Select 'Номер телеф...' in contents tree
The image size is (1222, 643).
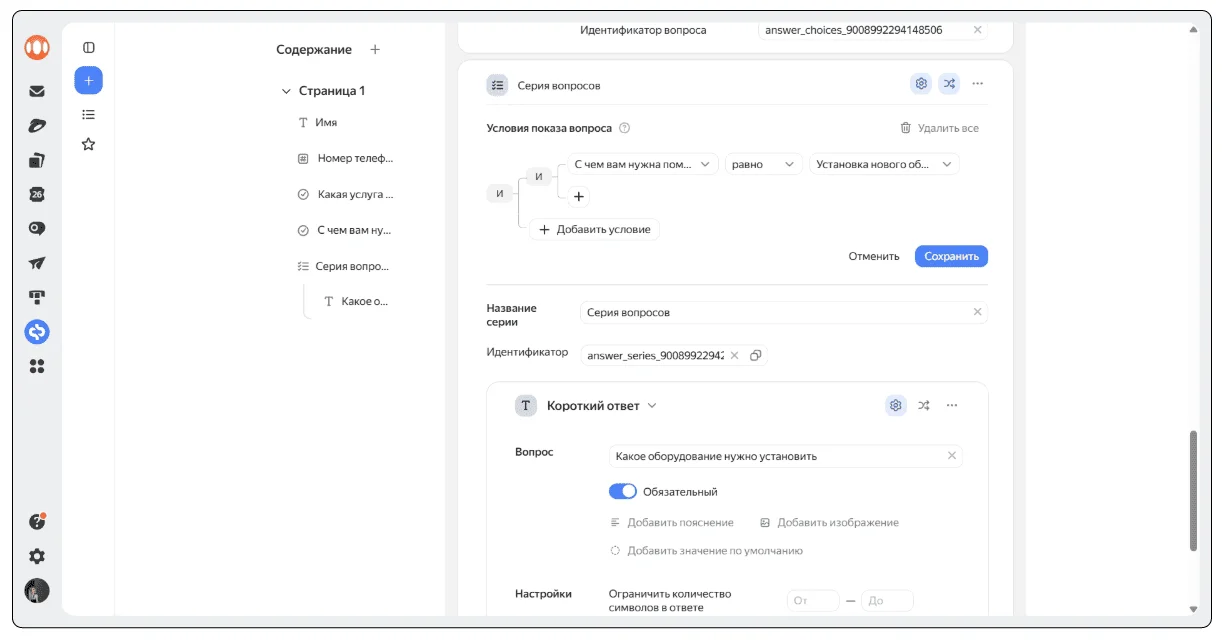click(355, 158)
